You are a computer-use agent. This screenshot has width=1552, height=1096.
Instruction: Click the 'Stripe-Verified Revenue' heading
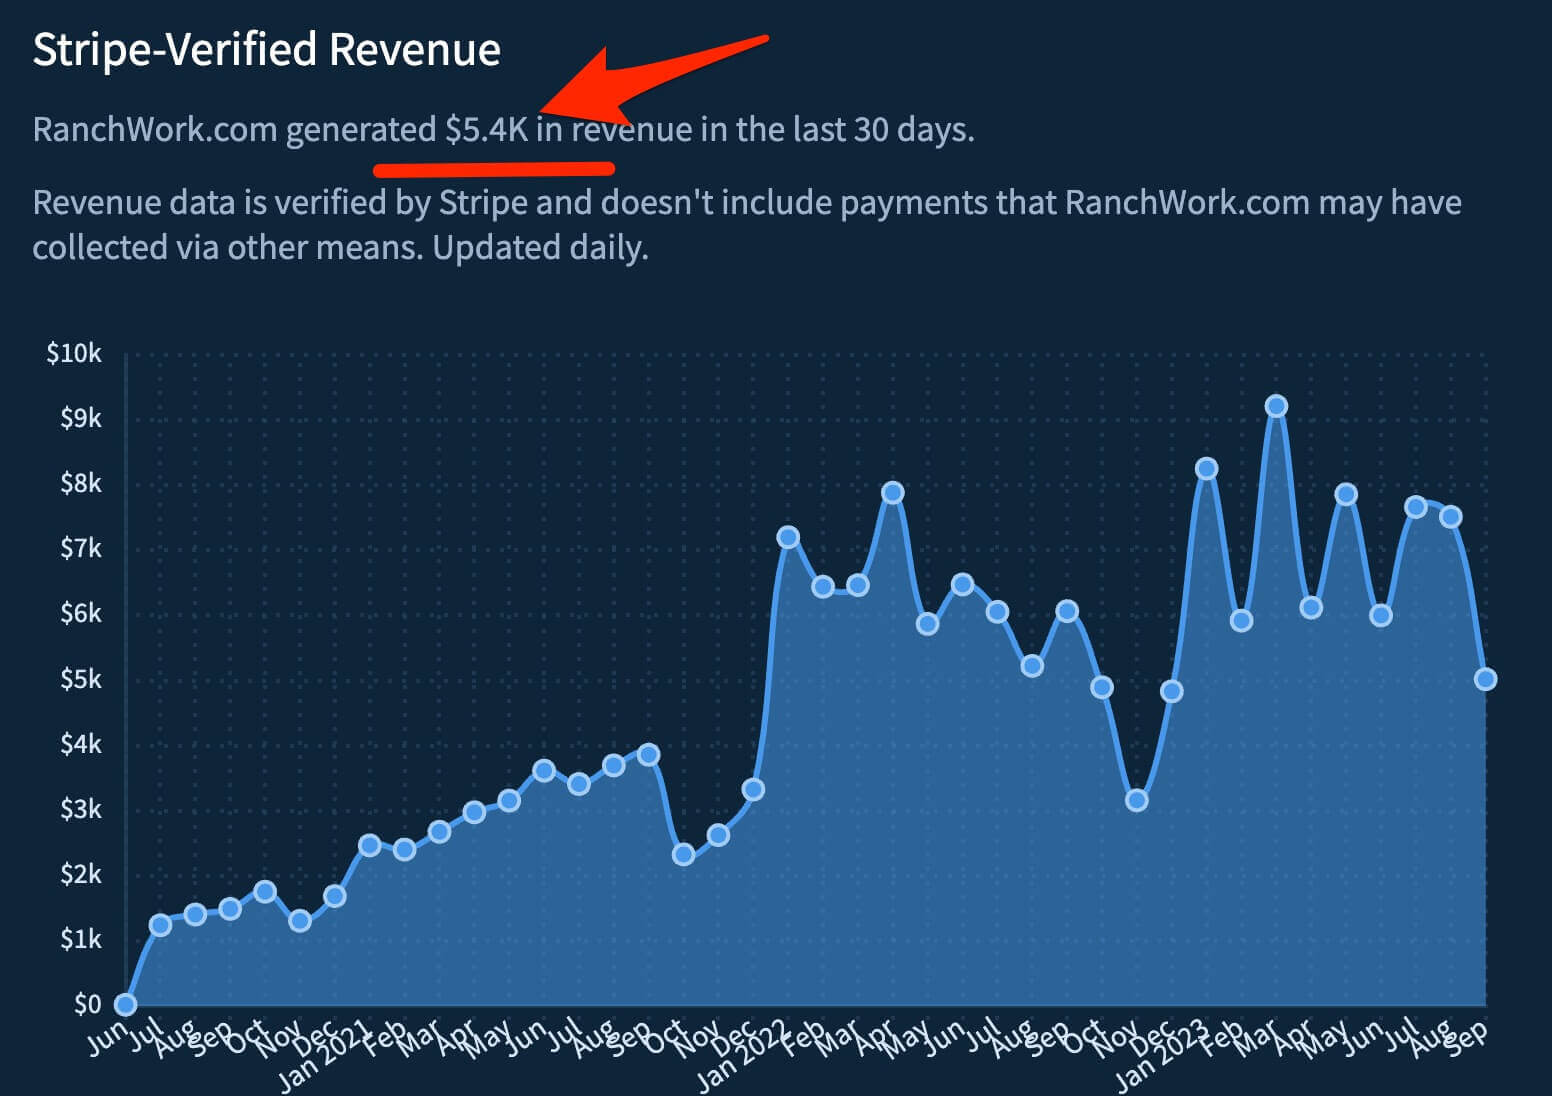click(267, 49)
